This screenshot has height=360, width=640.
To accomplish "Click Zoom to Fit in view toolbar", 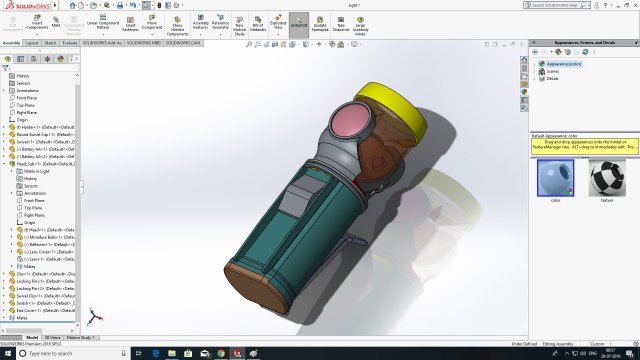I will (249, 44).
